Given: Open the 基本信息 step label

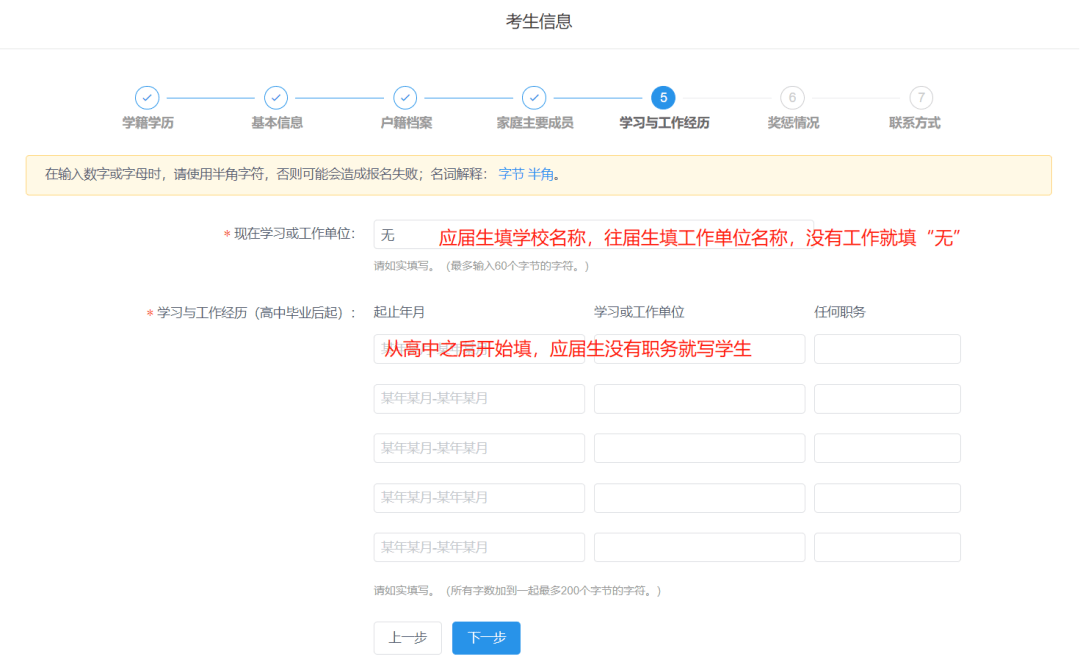Looking at the screenshot, I should coord(277,123).
